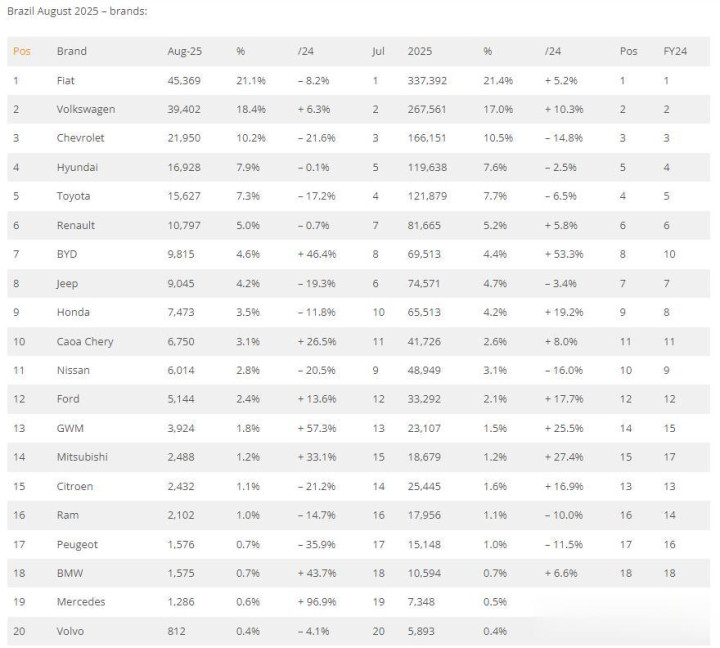
Task: Select the Renault brand name
Action: coord(76,225)
